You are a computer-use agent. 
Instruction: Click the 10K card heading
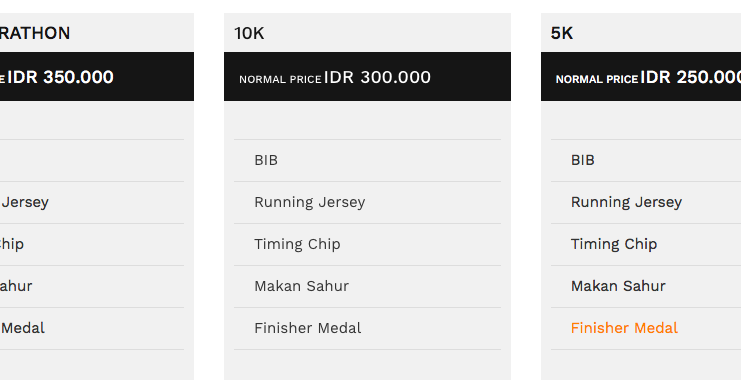click(249, 33)
